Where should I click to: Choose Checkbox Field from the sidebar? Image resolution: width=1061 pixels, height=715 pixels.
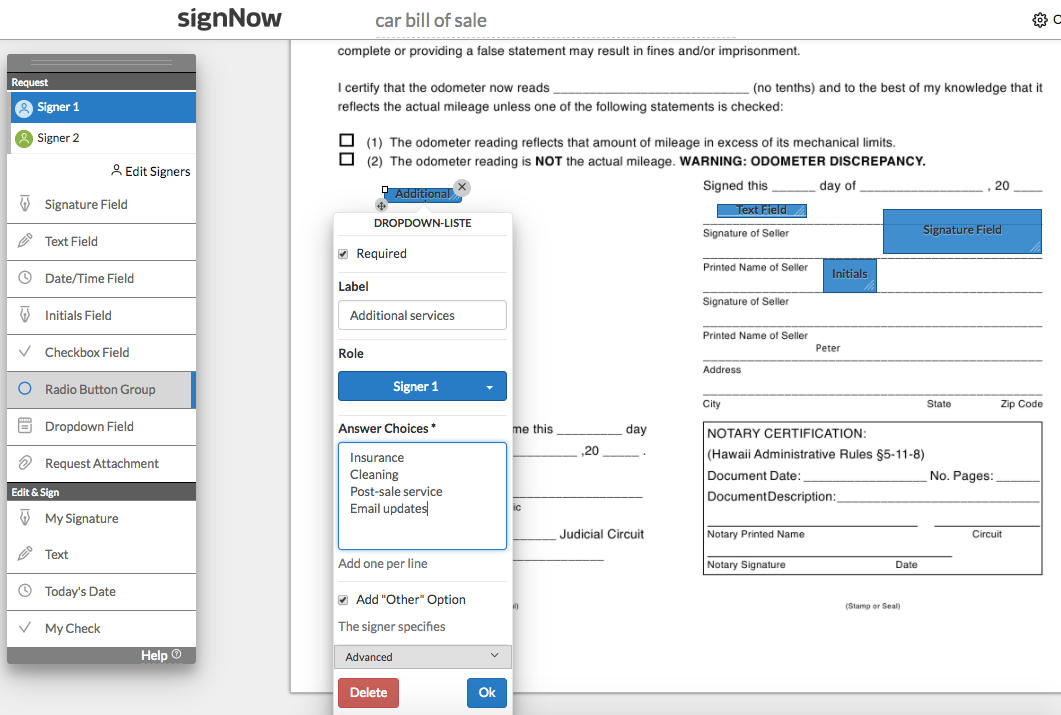[101, 352]
